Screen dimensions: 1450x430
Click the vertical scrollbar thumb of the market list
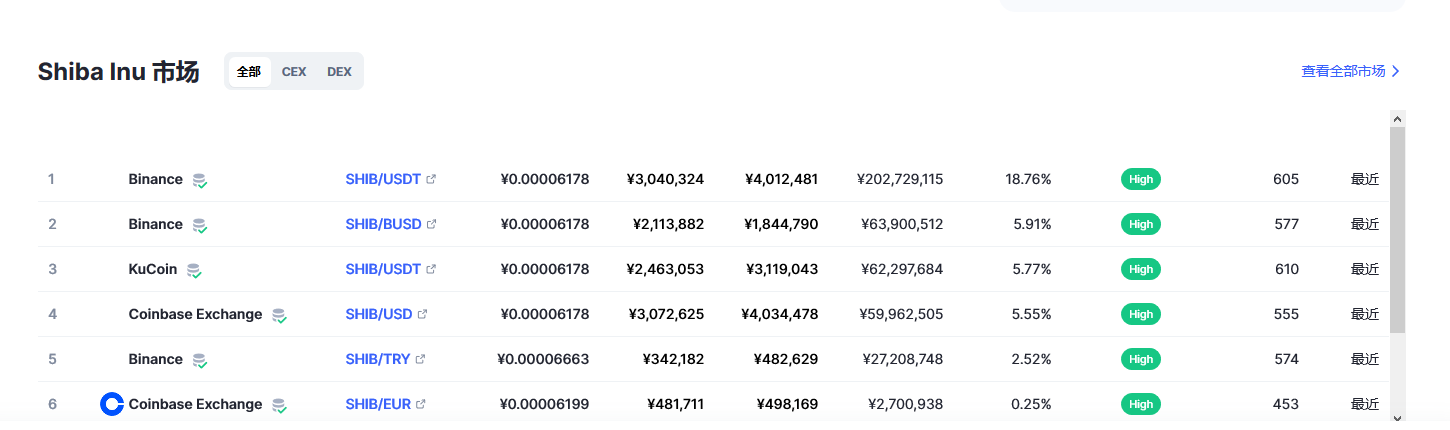pos(1397,230)
